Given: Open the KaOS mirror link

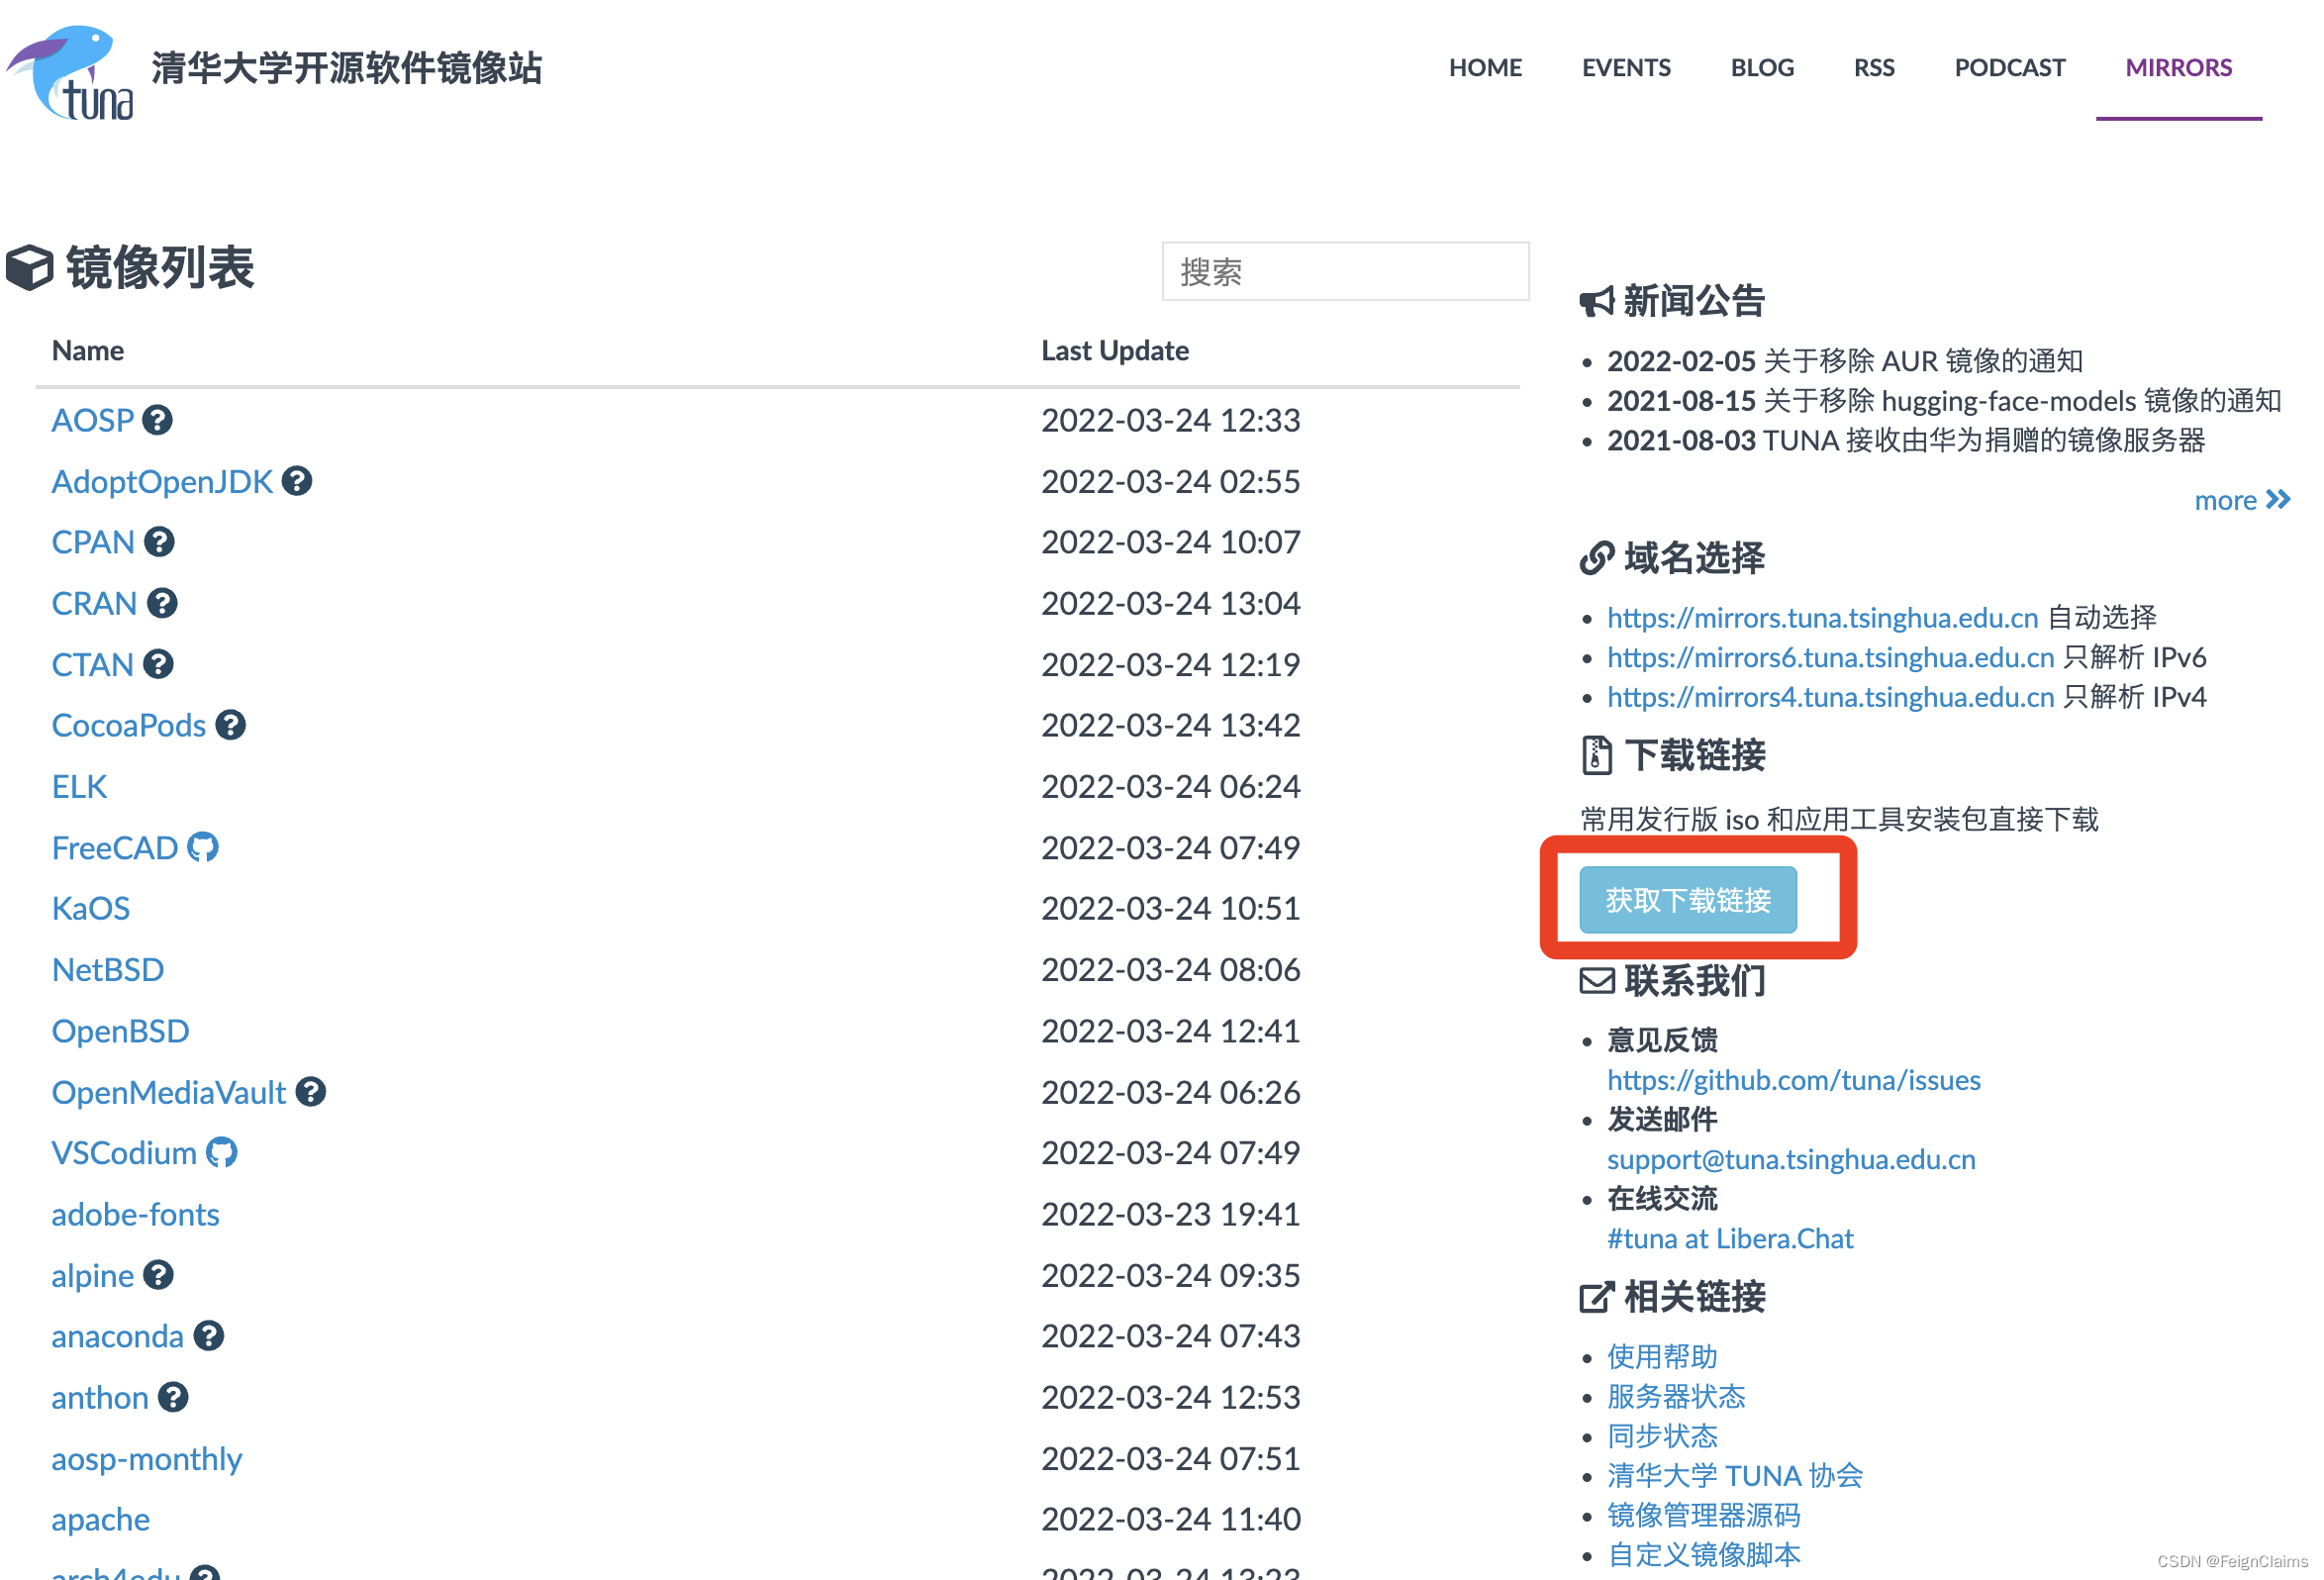Looking at the screenshot, I should [x=91, y=908].
